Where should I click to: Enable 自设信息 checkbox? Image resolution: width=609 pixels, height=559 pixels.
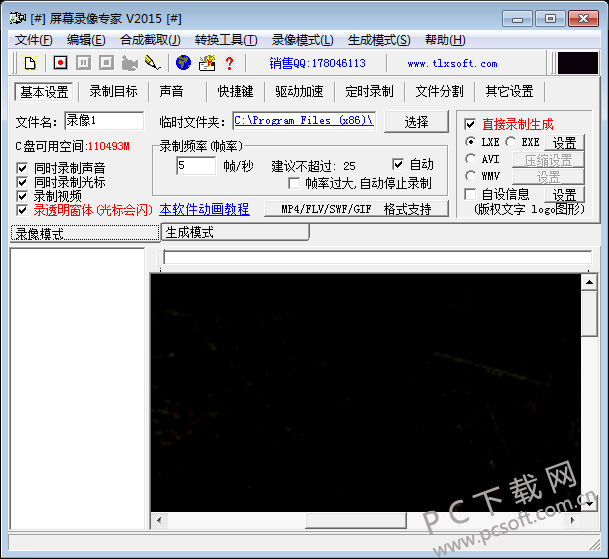point(470,194)
